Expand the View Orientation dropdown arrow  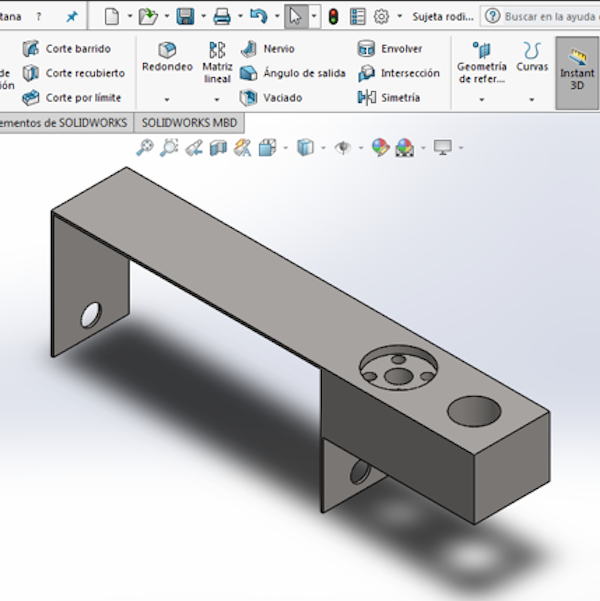click(286, 148)
